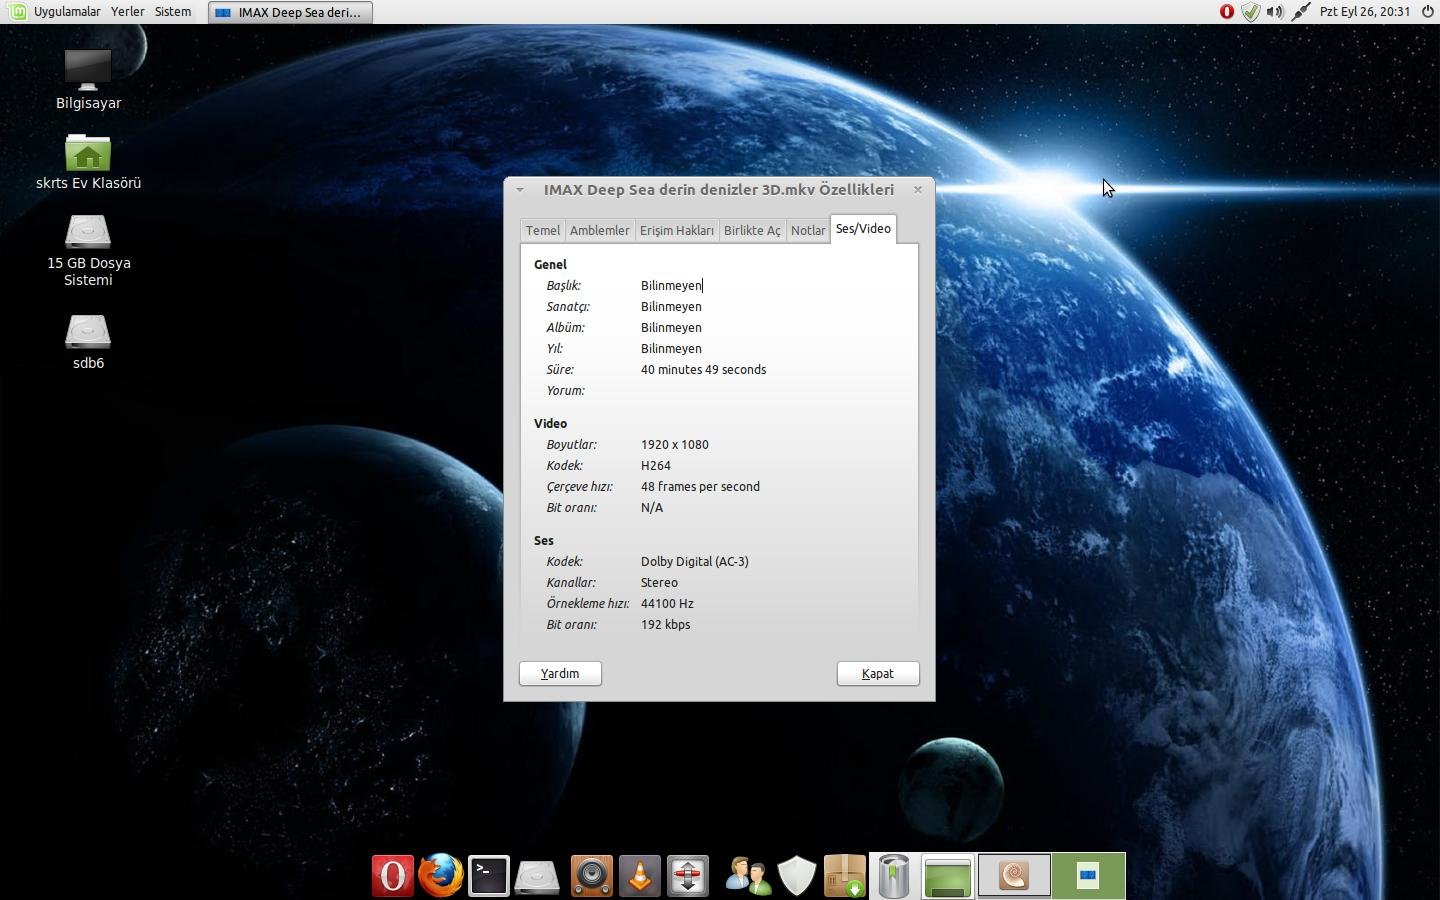Open the Yerler menu

pos(127,12)
